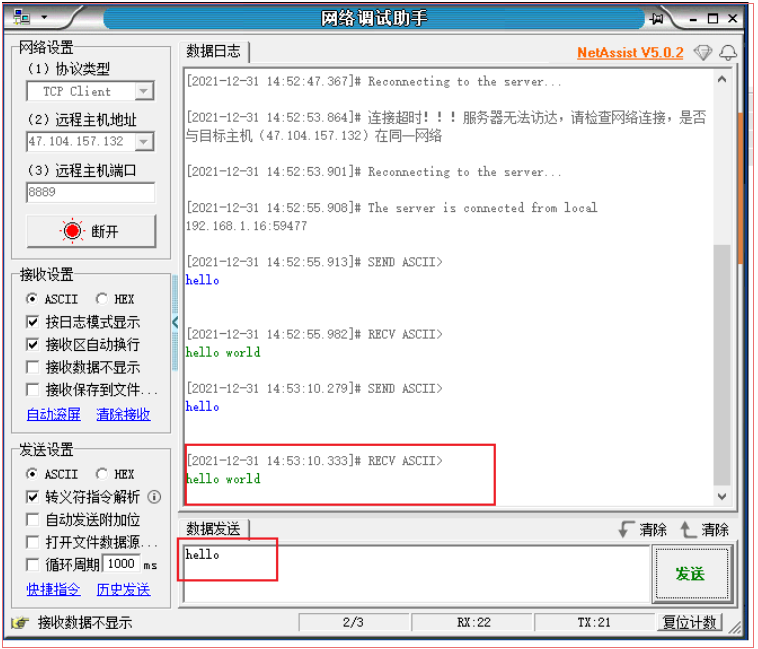The height and width of the screenshot is (649, 758).
Task: Edit the cycle period field 1000
Action: pyautogui.click(x=121, y=564)
